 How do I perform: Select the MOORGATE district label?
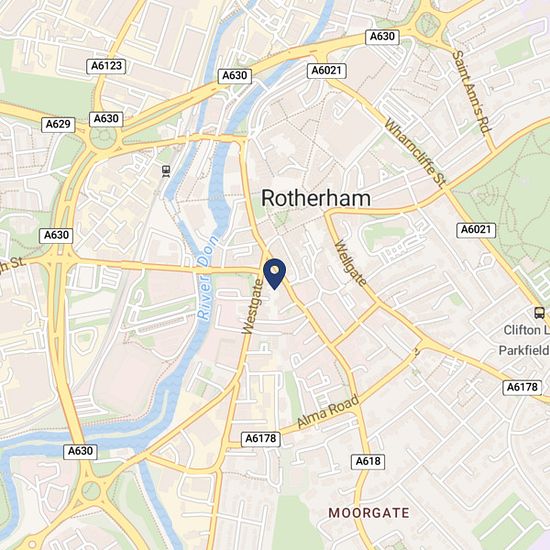(x=369, y=513)
